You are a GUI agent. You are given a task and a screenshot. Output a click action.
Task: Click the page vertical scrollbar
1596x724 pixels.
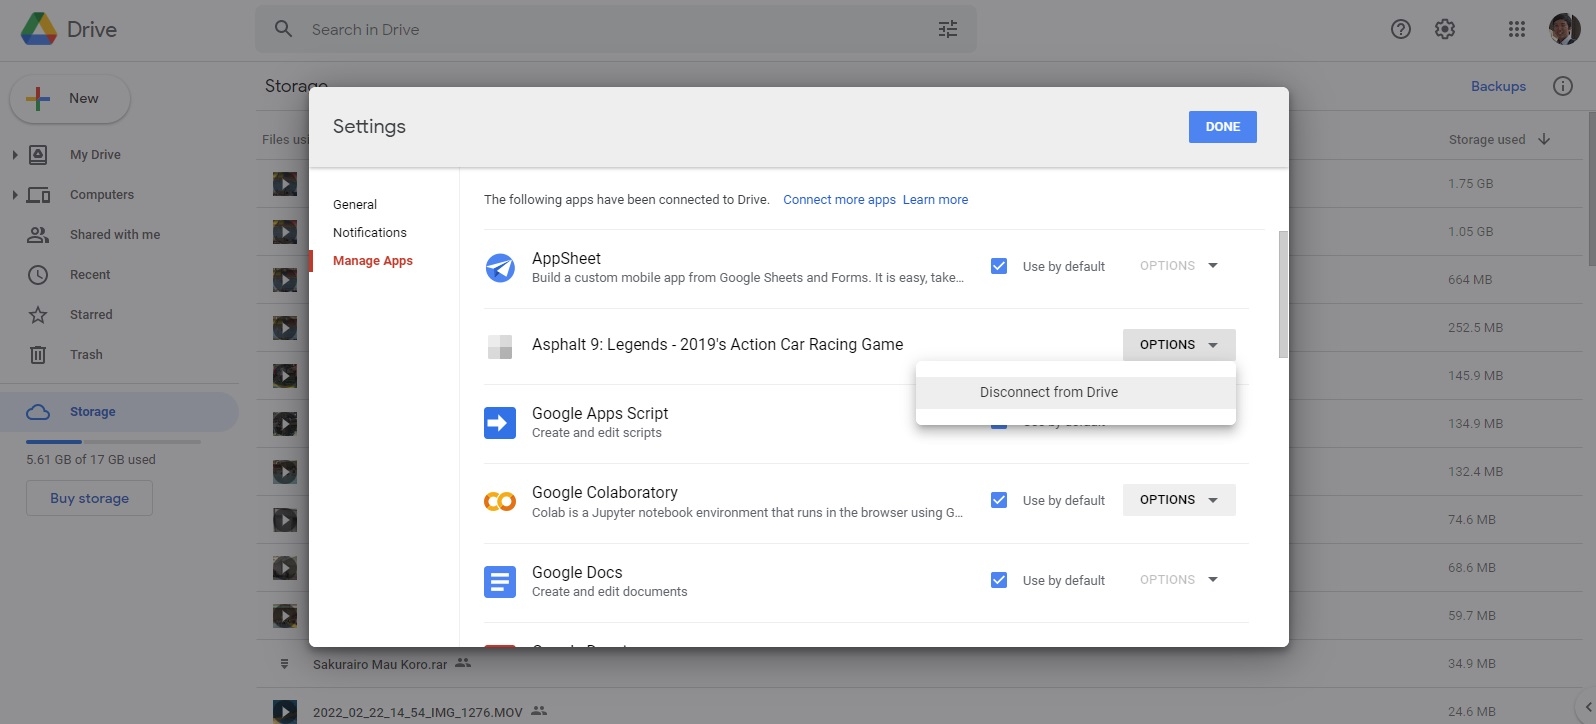point(1591,189)
